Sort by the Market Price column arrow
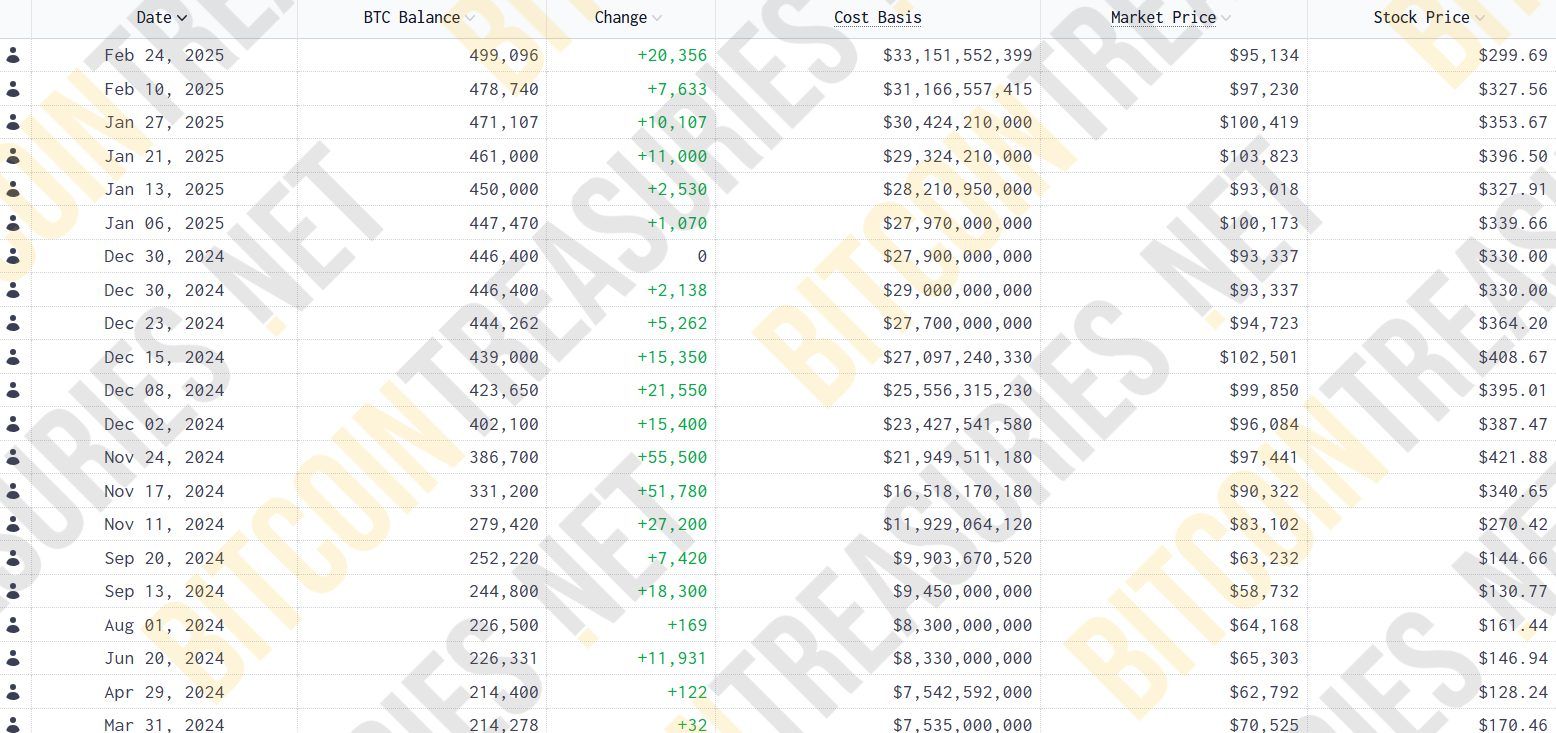 click(x=1226, y=18)
